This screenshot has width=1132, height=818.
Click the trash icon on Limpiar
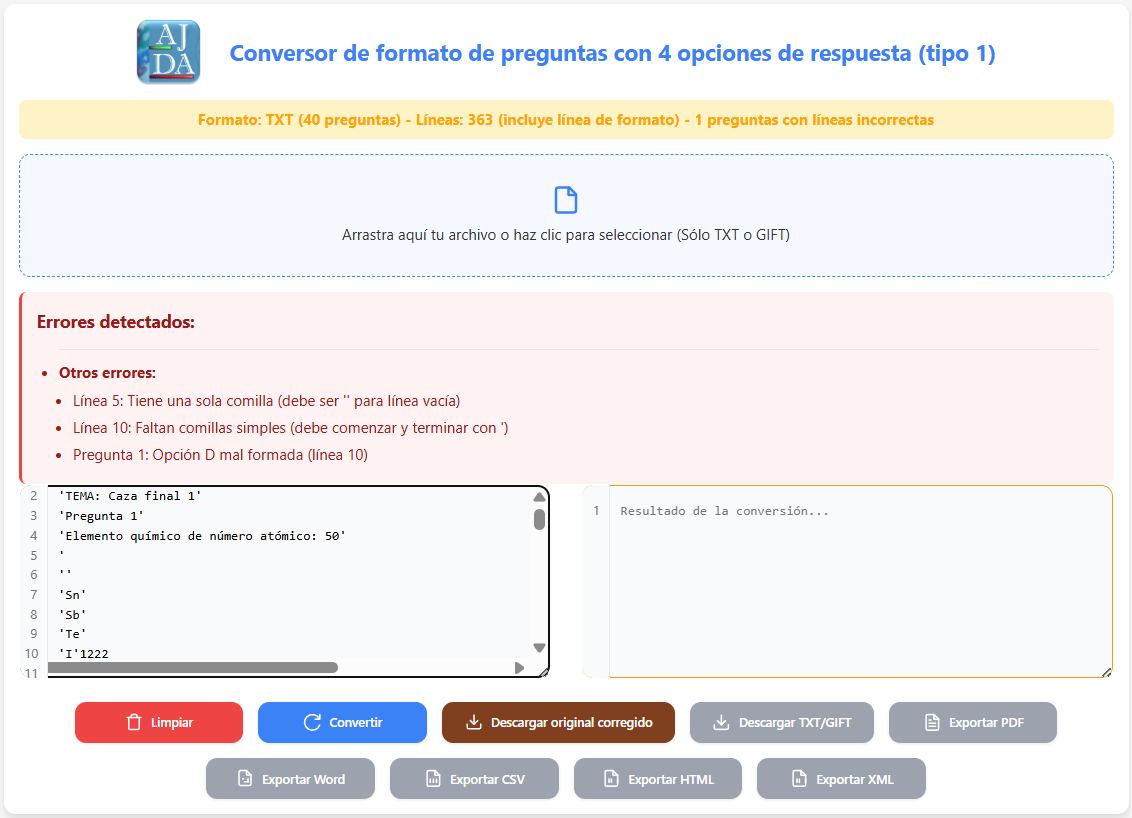tap(134, 723)
